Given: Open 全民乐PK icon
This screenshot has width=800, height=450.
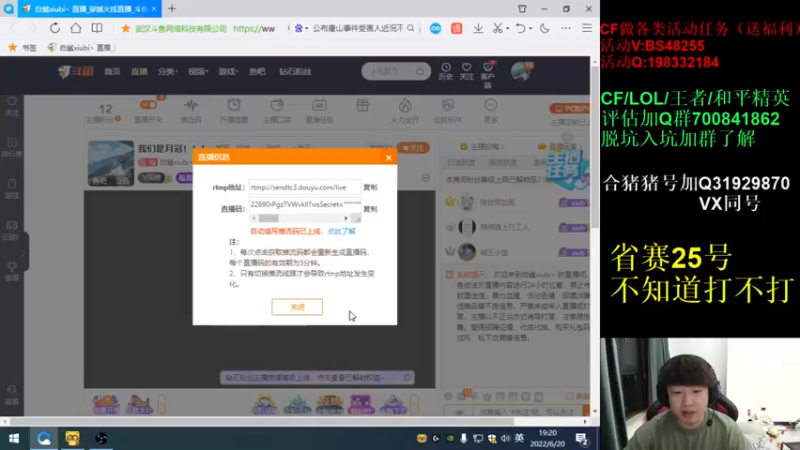Looking at the screenshot, I should click(x=447, y=111).
